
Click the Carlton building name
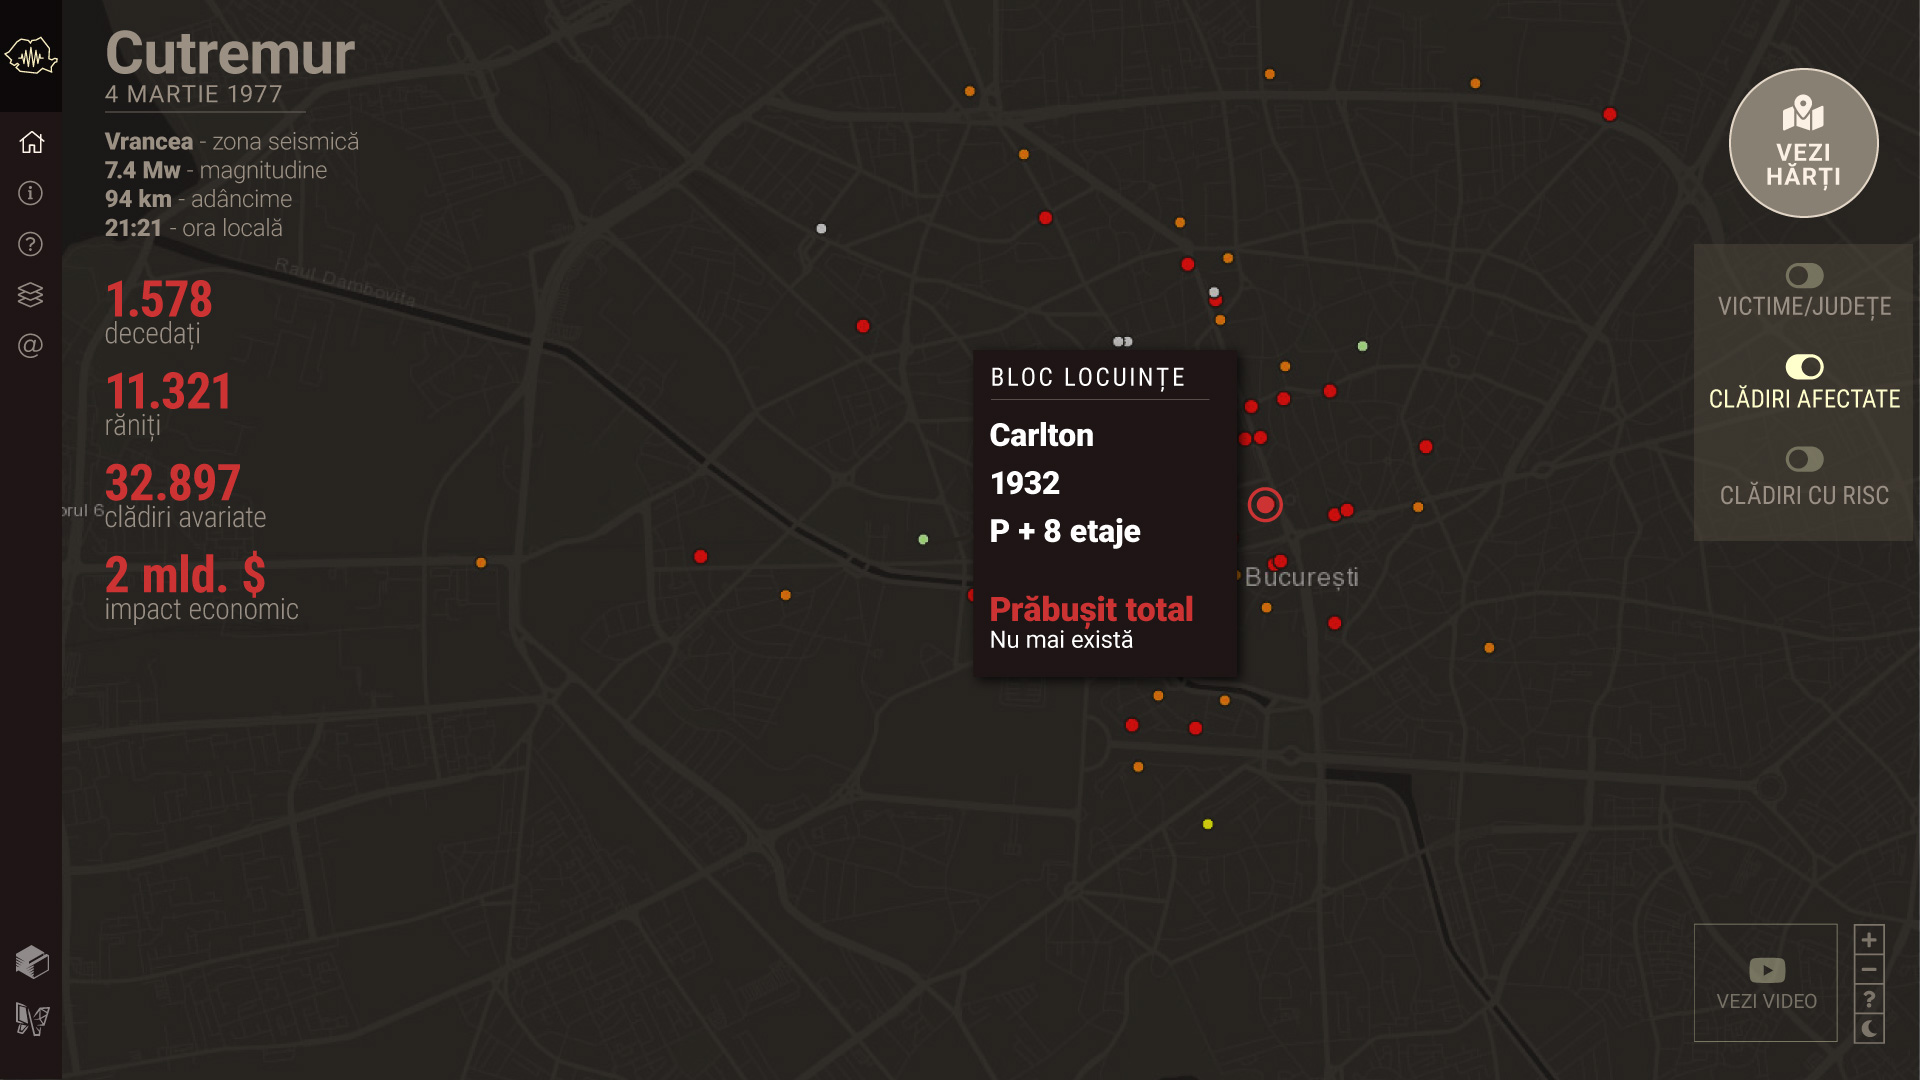pos(1041,435)
